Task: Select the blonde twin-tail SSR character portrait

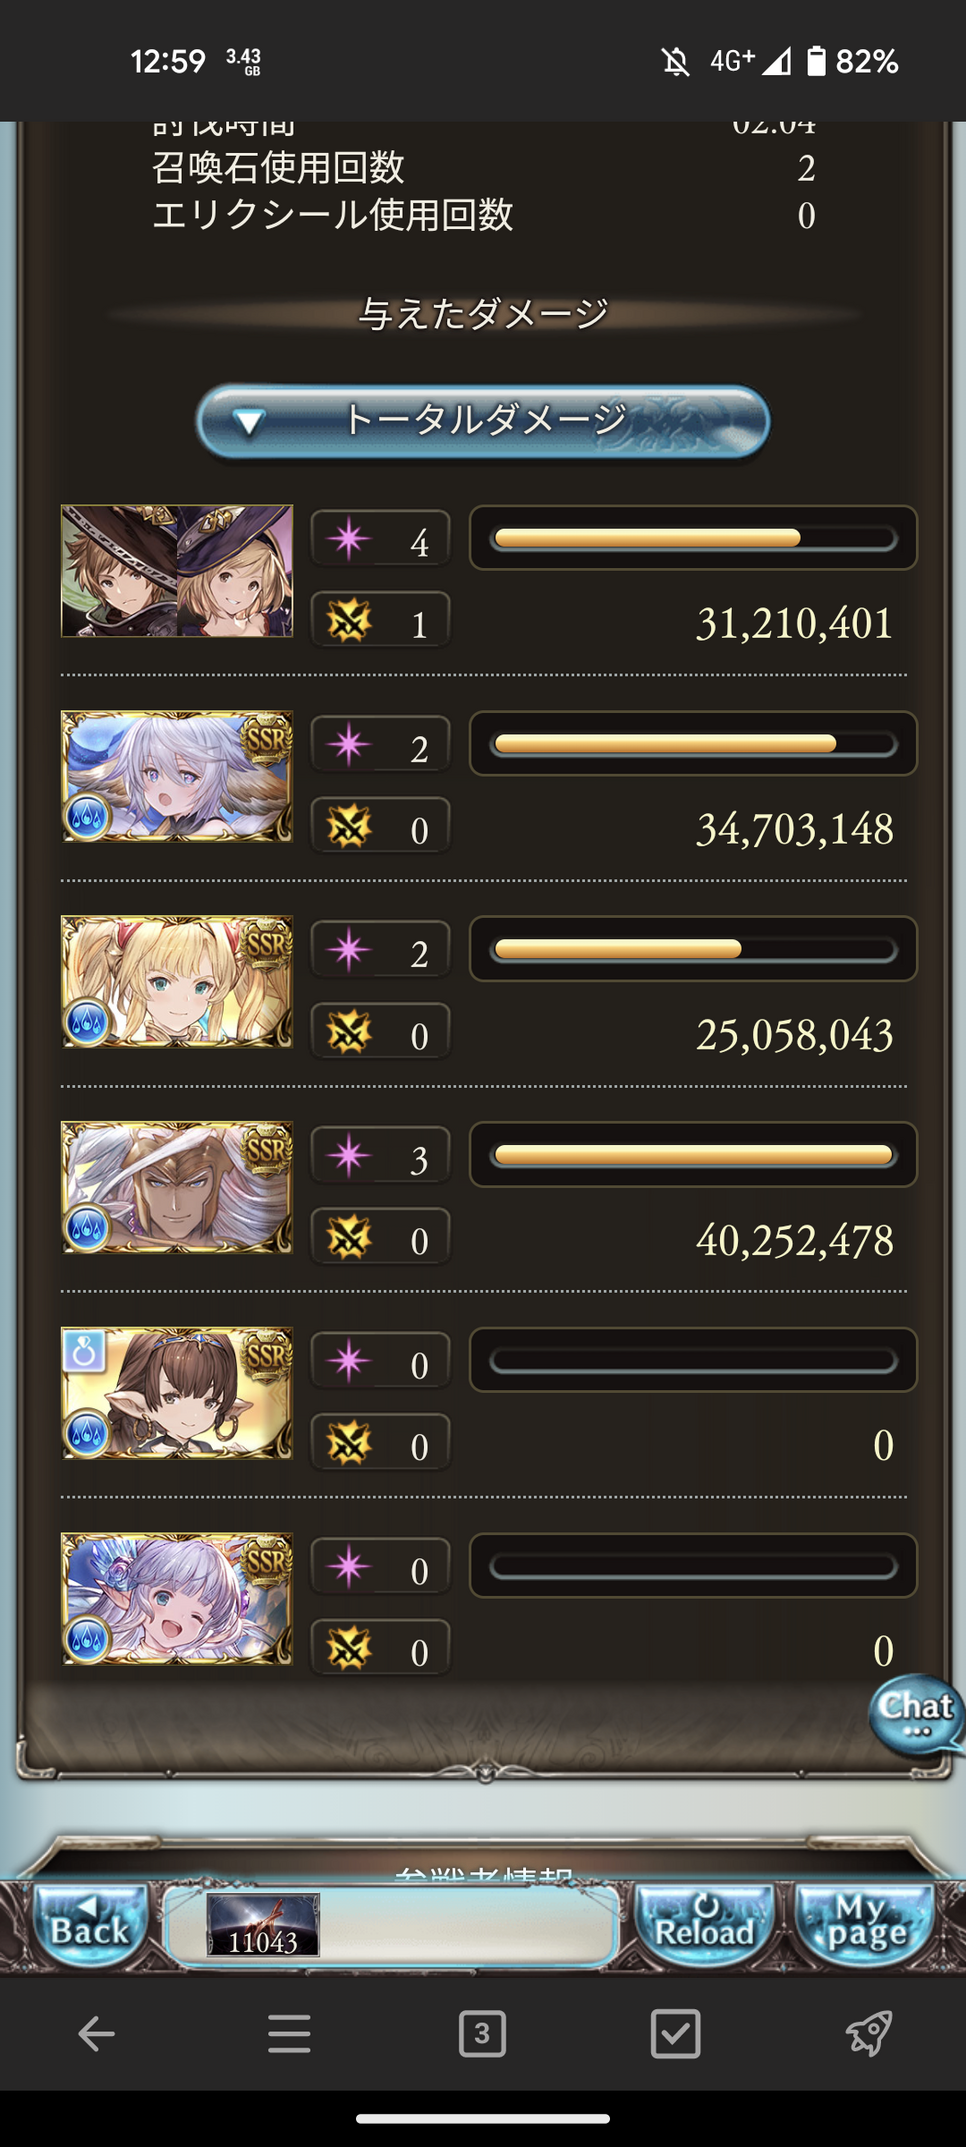Action: (177, 982)
